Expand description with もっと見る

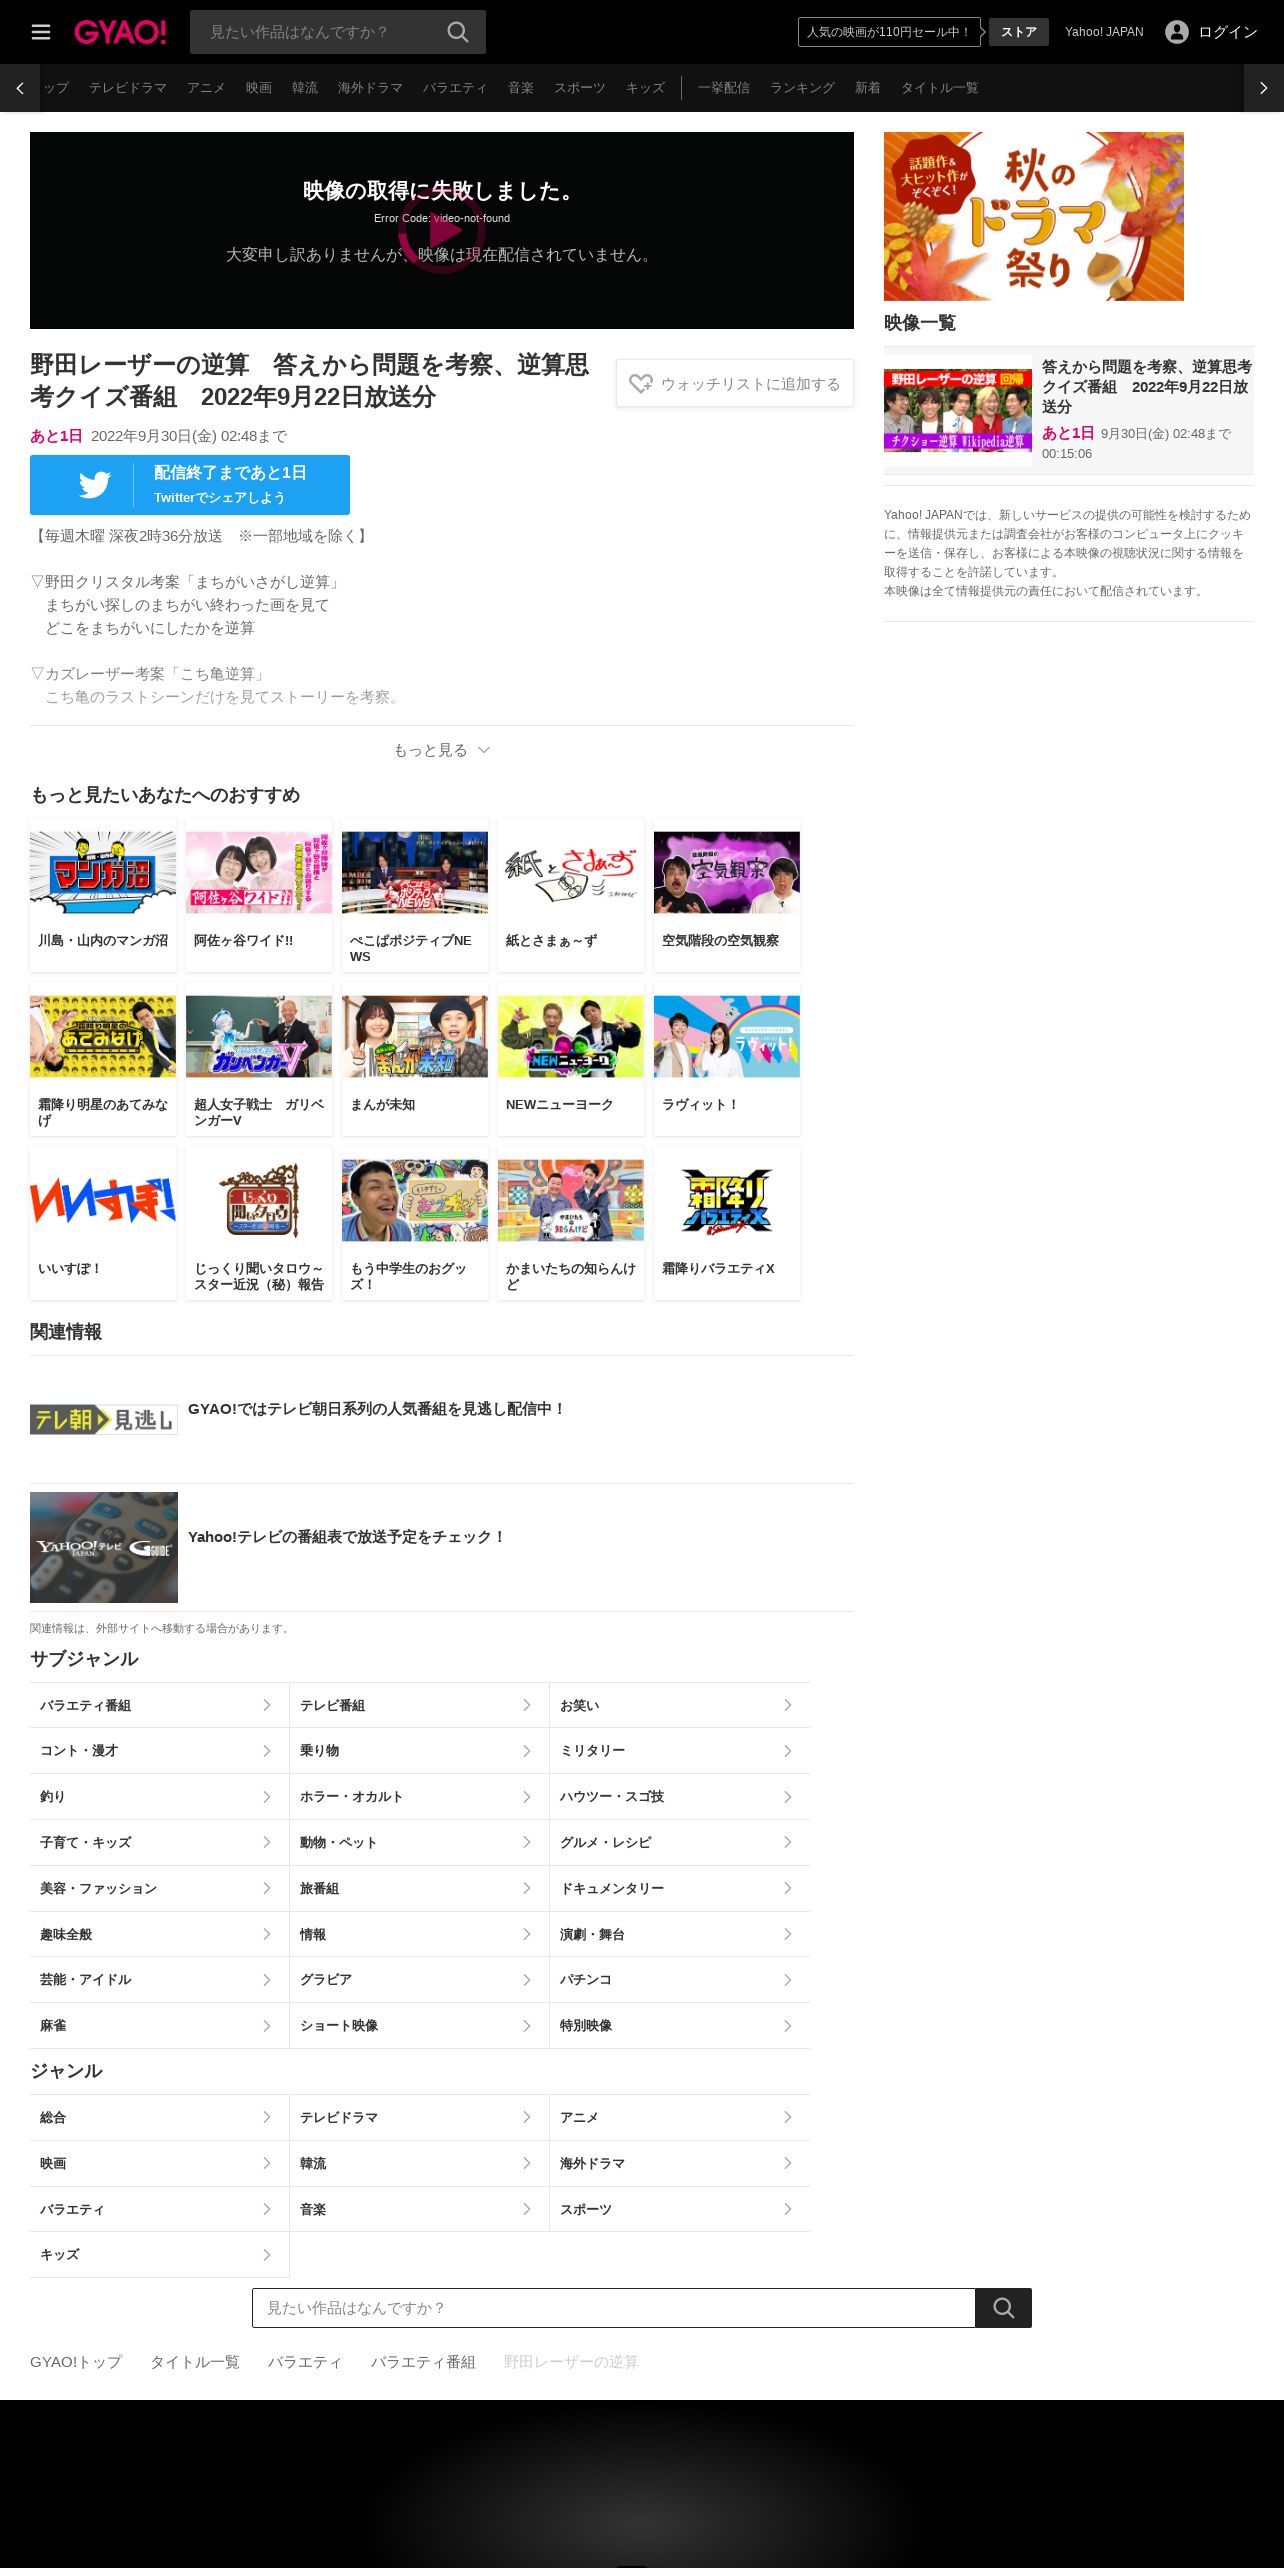tap(442, 750)
